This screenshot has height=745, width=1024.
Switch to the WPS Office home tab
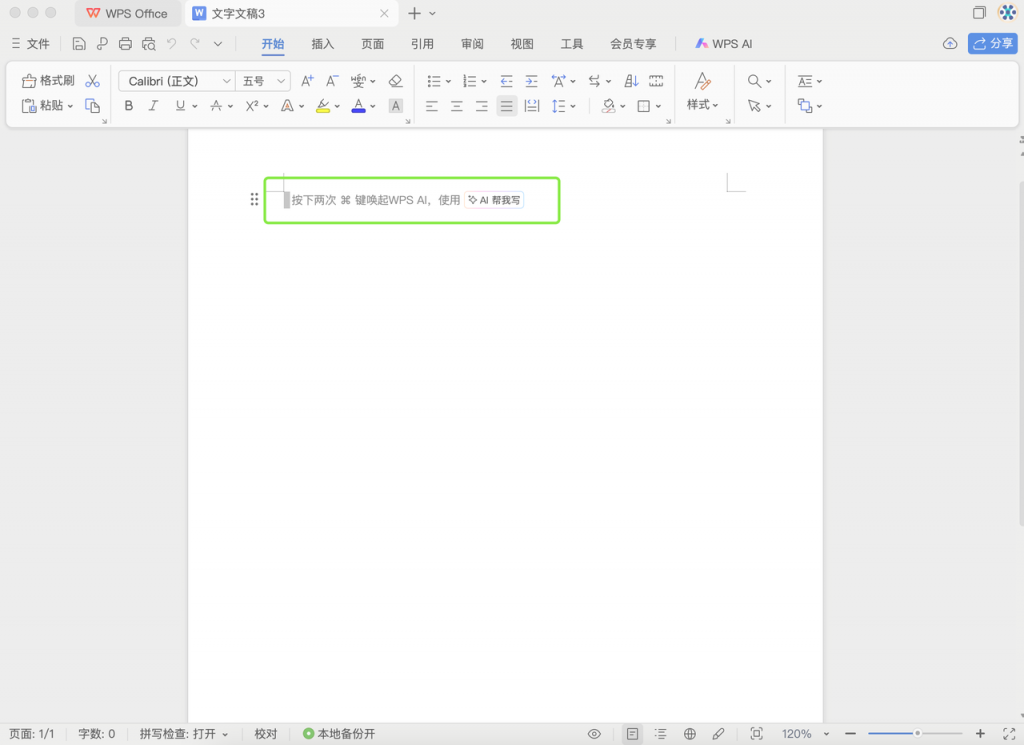(x=127, y=13)
